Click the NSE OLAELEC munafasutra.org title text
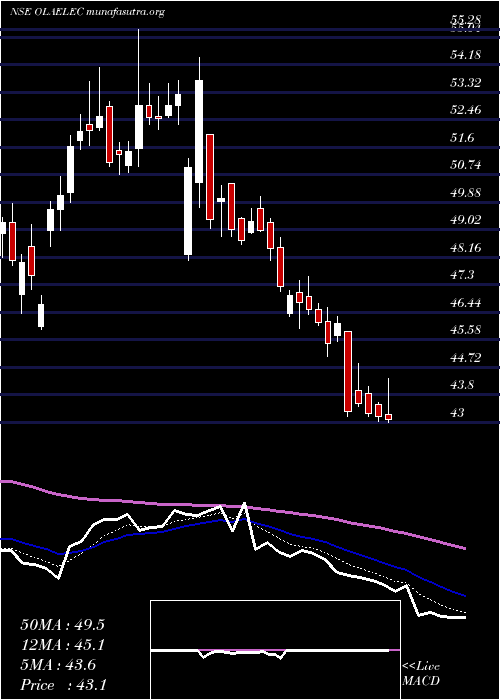 (x=88, y=12)
